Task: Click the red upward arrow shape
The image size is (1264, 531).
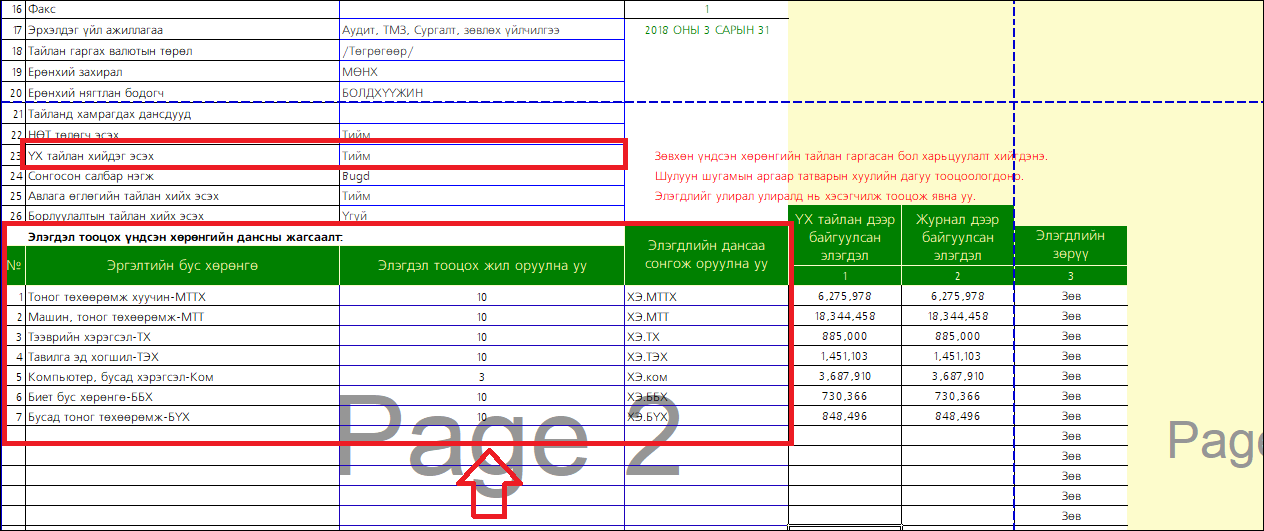Action: pyautogui.click(x=490, y=483)
